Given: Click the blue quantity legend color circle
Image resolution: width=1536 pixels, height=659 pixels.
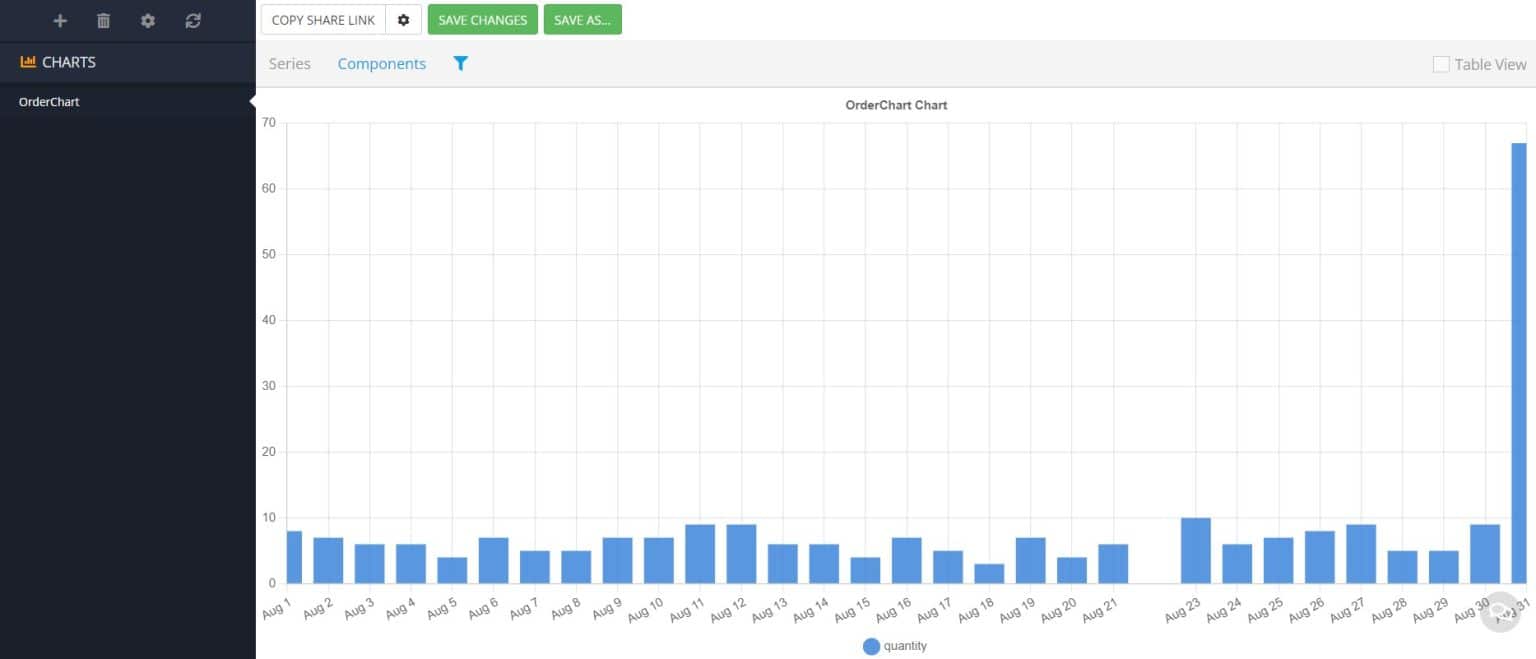Looking at the screenshot, I should pyautogui.click(x=871, y=647).
